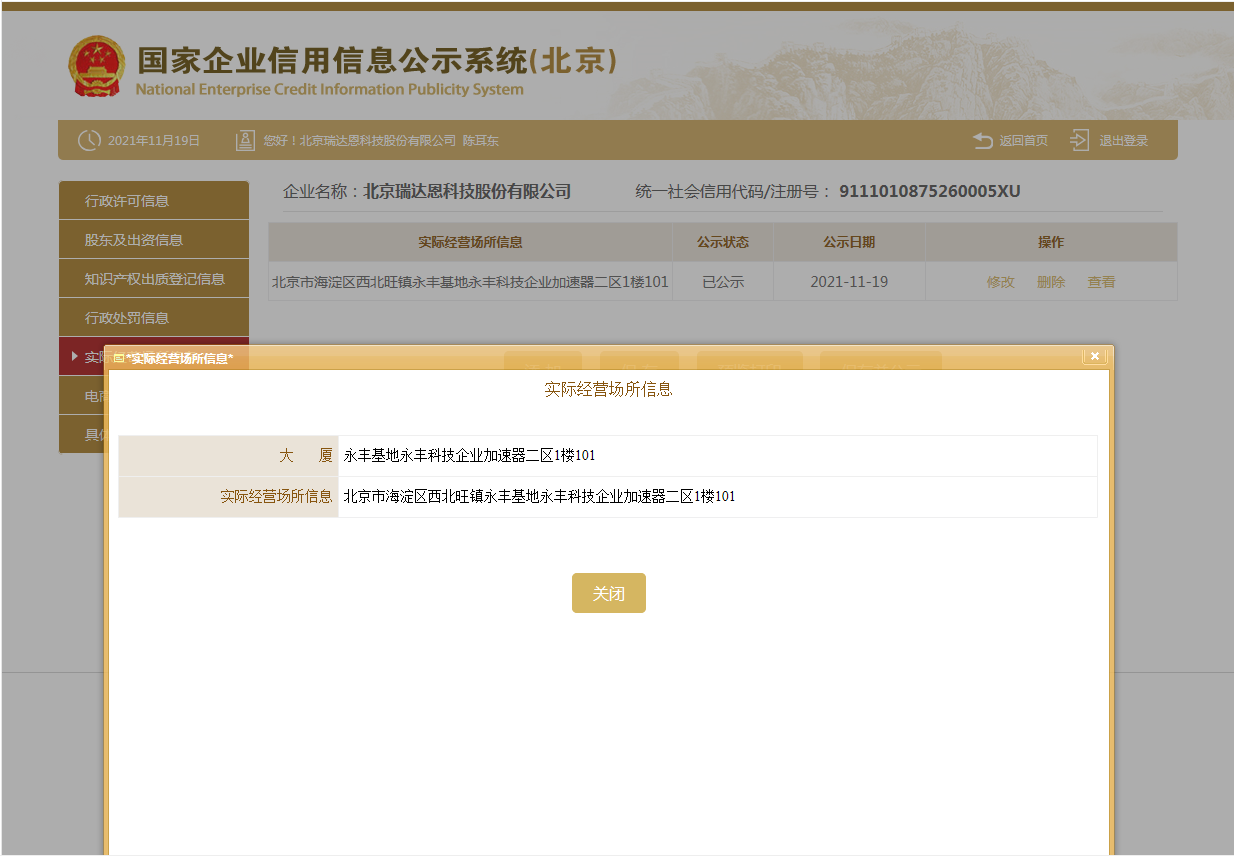
Task: Click the dialog address value starting 北京市海淀区
Action: tap(540, 496)
